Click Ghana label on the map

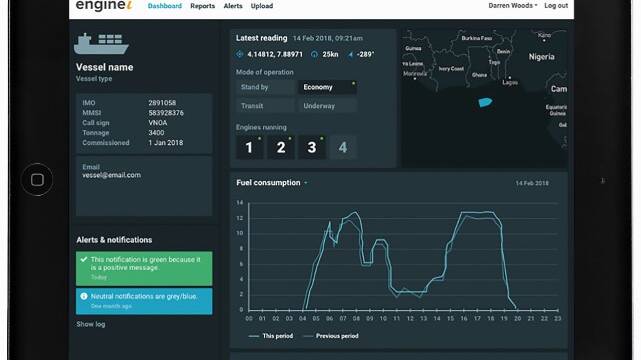pyautogui.click(x=479, y=75)
